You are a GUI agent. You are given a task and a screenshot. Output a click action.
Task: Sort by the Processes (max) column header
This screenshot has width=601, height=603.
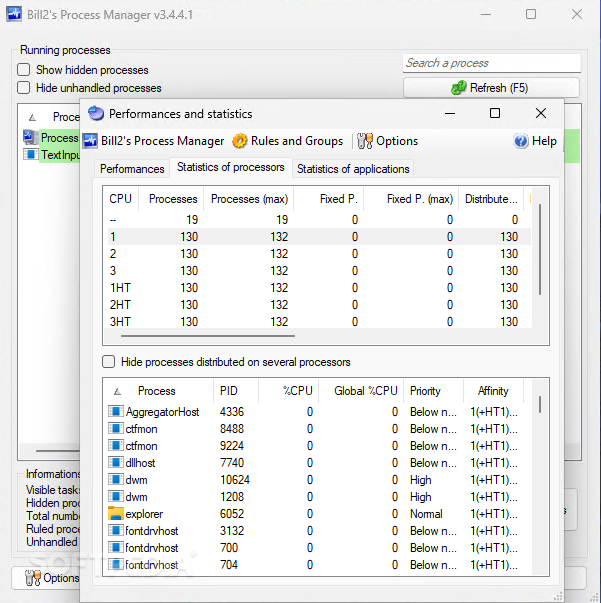(249, 199)
